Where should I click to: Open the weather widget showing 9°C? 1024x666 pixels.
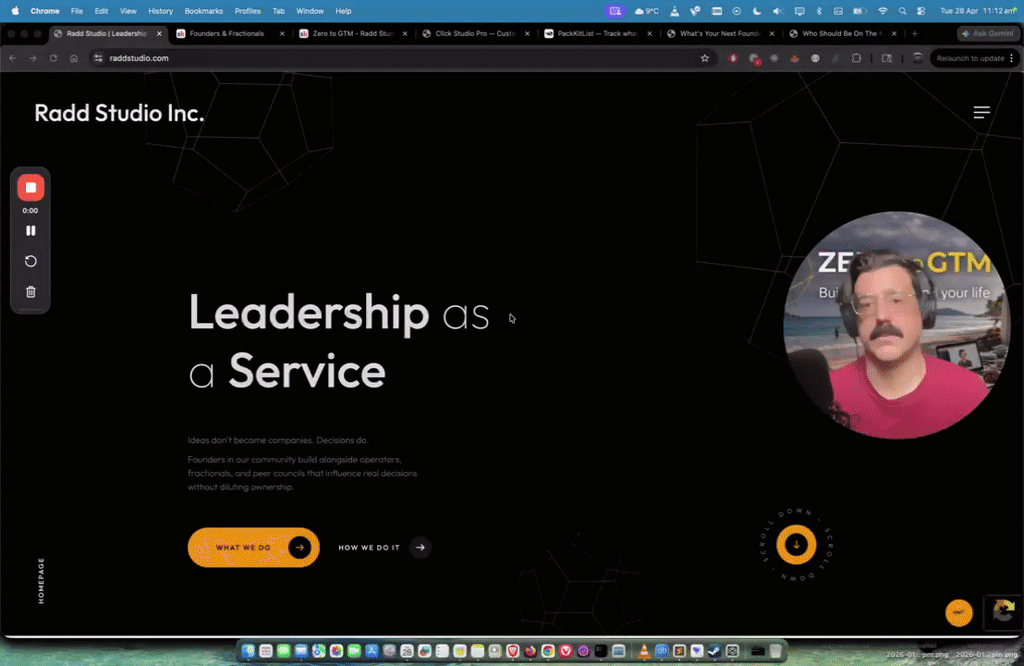click(647, 11)
